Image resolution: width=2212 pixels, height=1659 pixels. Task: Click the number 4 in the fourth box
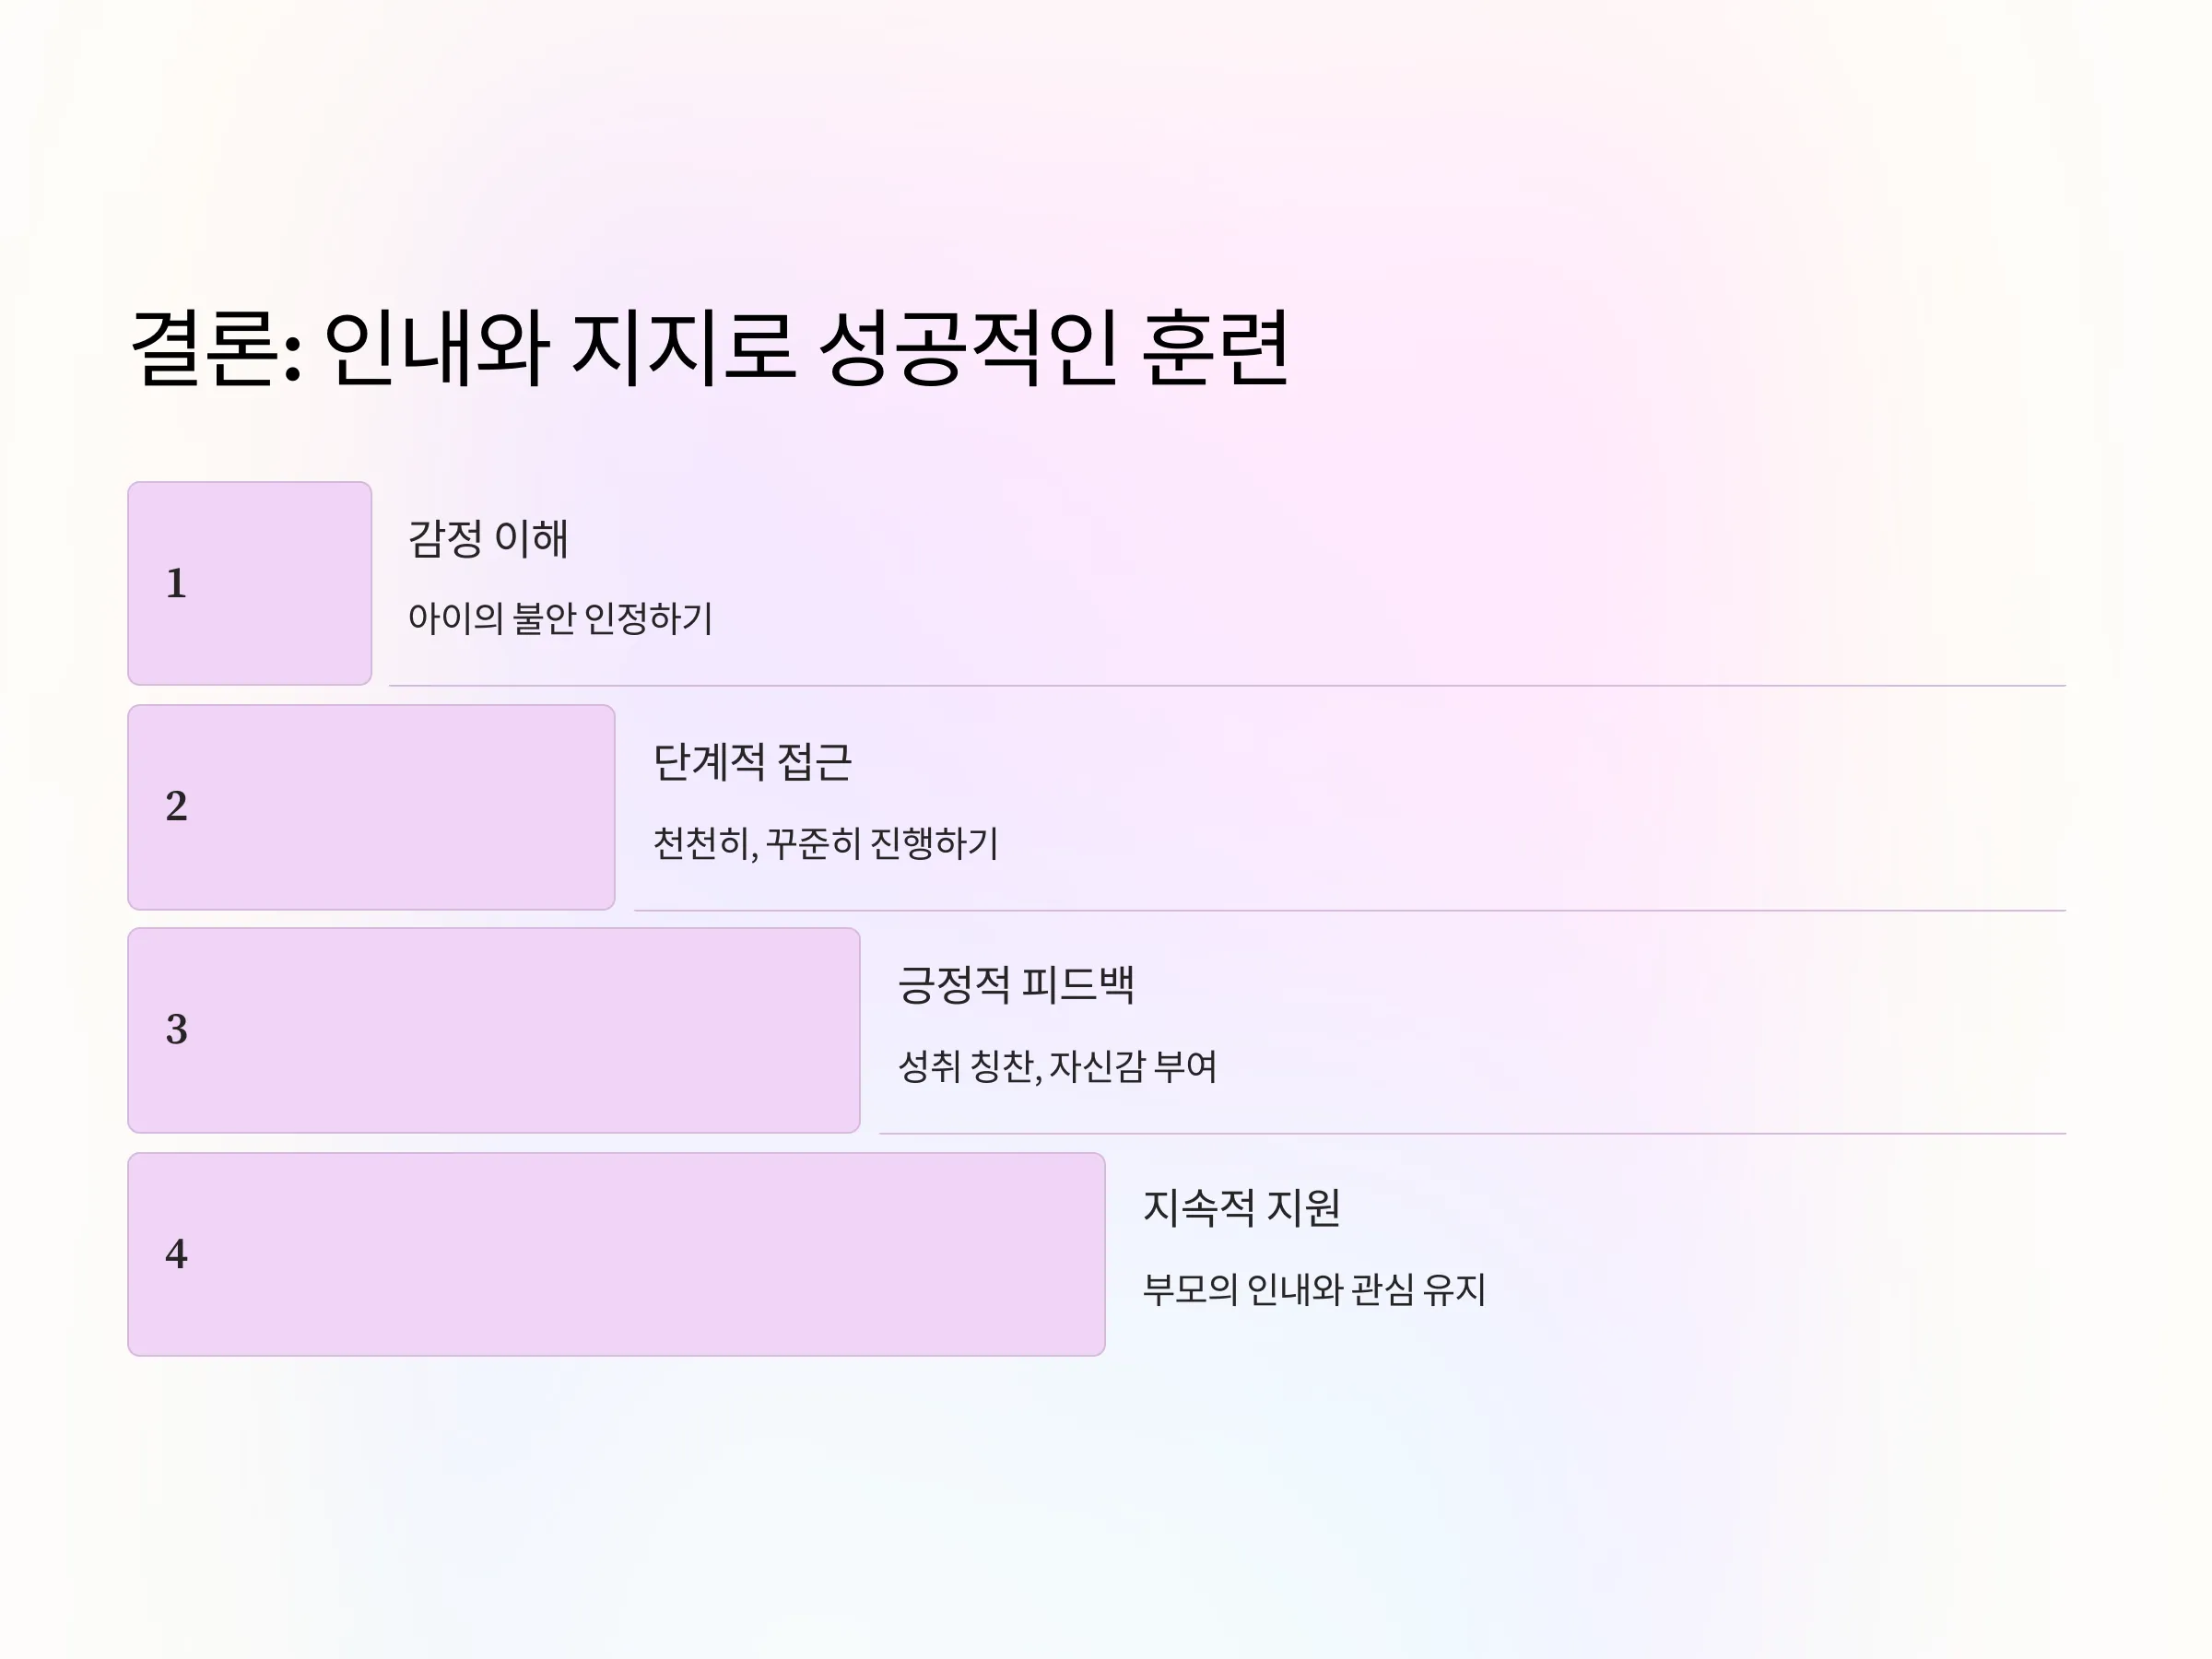click(x=176, y=1254)
